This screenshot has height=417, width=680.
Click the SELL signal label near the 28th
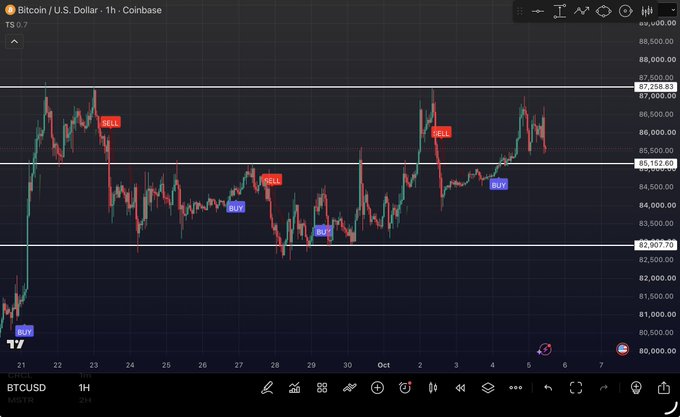(272, 180)
